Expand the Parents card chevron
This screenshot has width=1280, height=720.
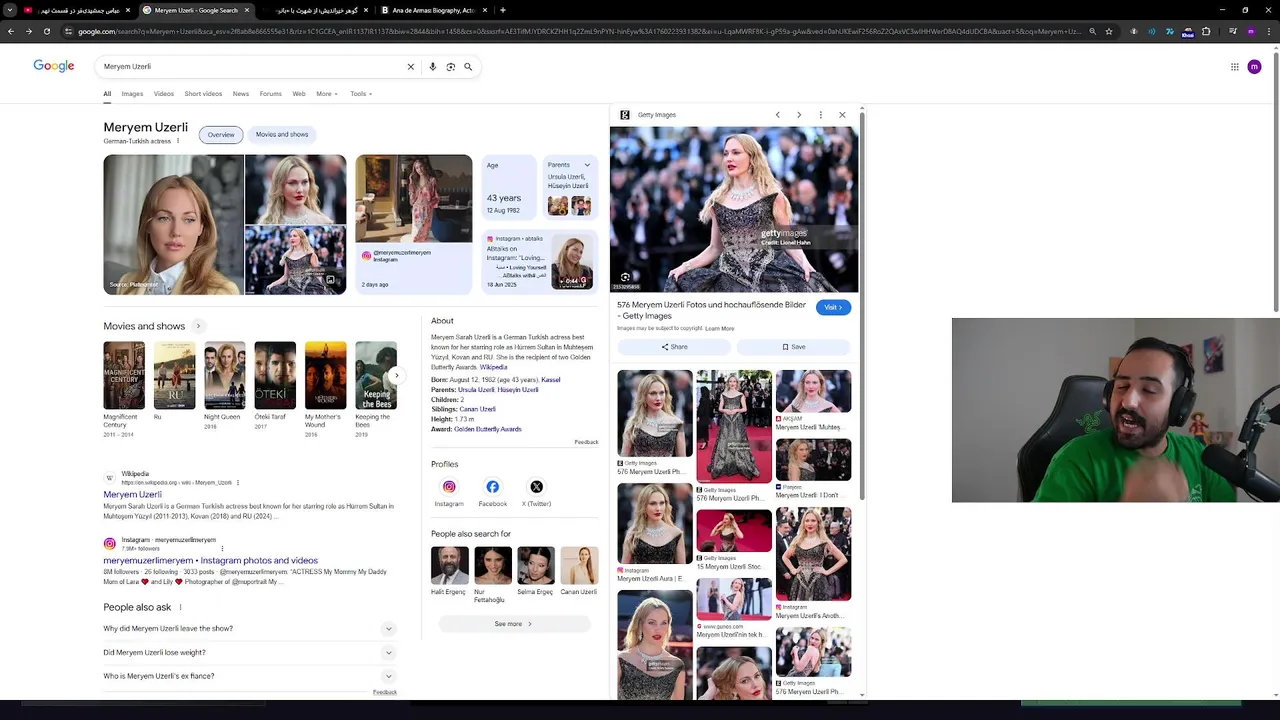(x=587, y=165)
